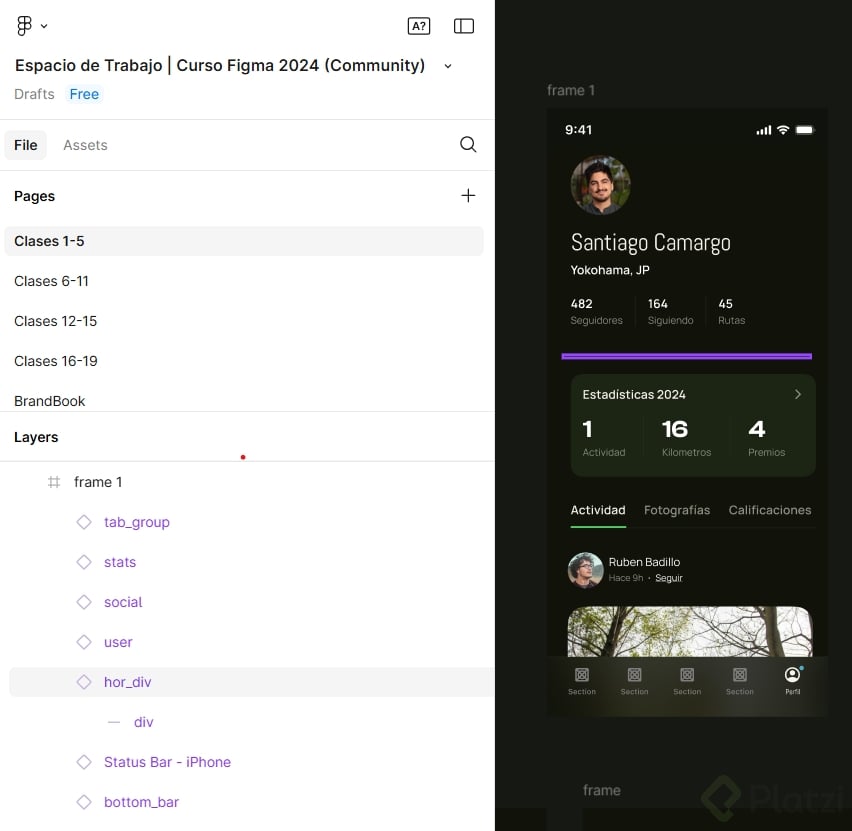Viewport: 852px width, 831px height.
Task: Click the 16 Kilometros statistic
Action: (686, 438)
